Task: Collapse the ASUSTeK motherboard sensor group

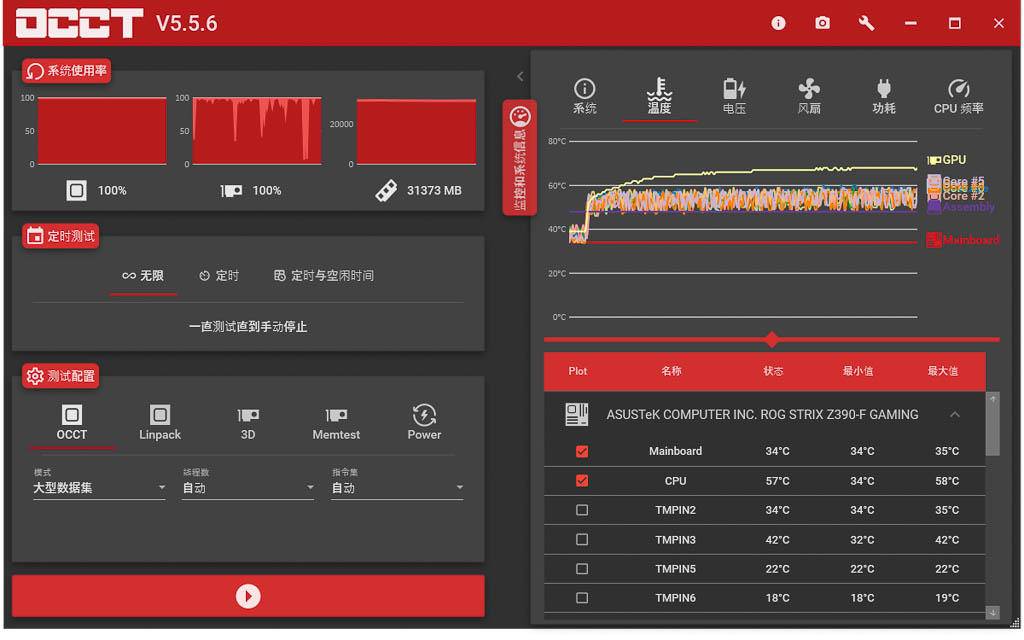Action: pos(955,415)
